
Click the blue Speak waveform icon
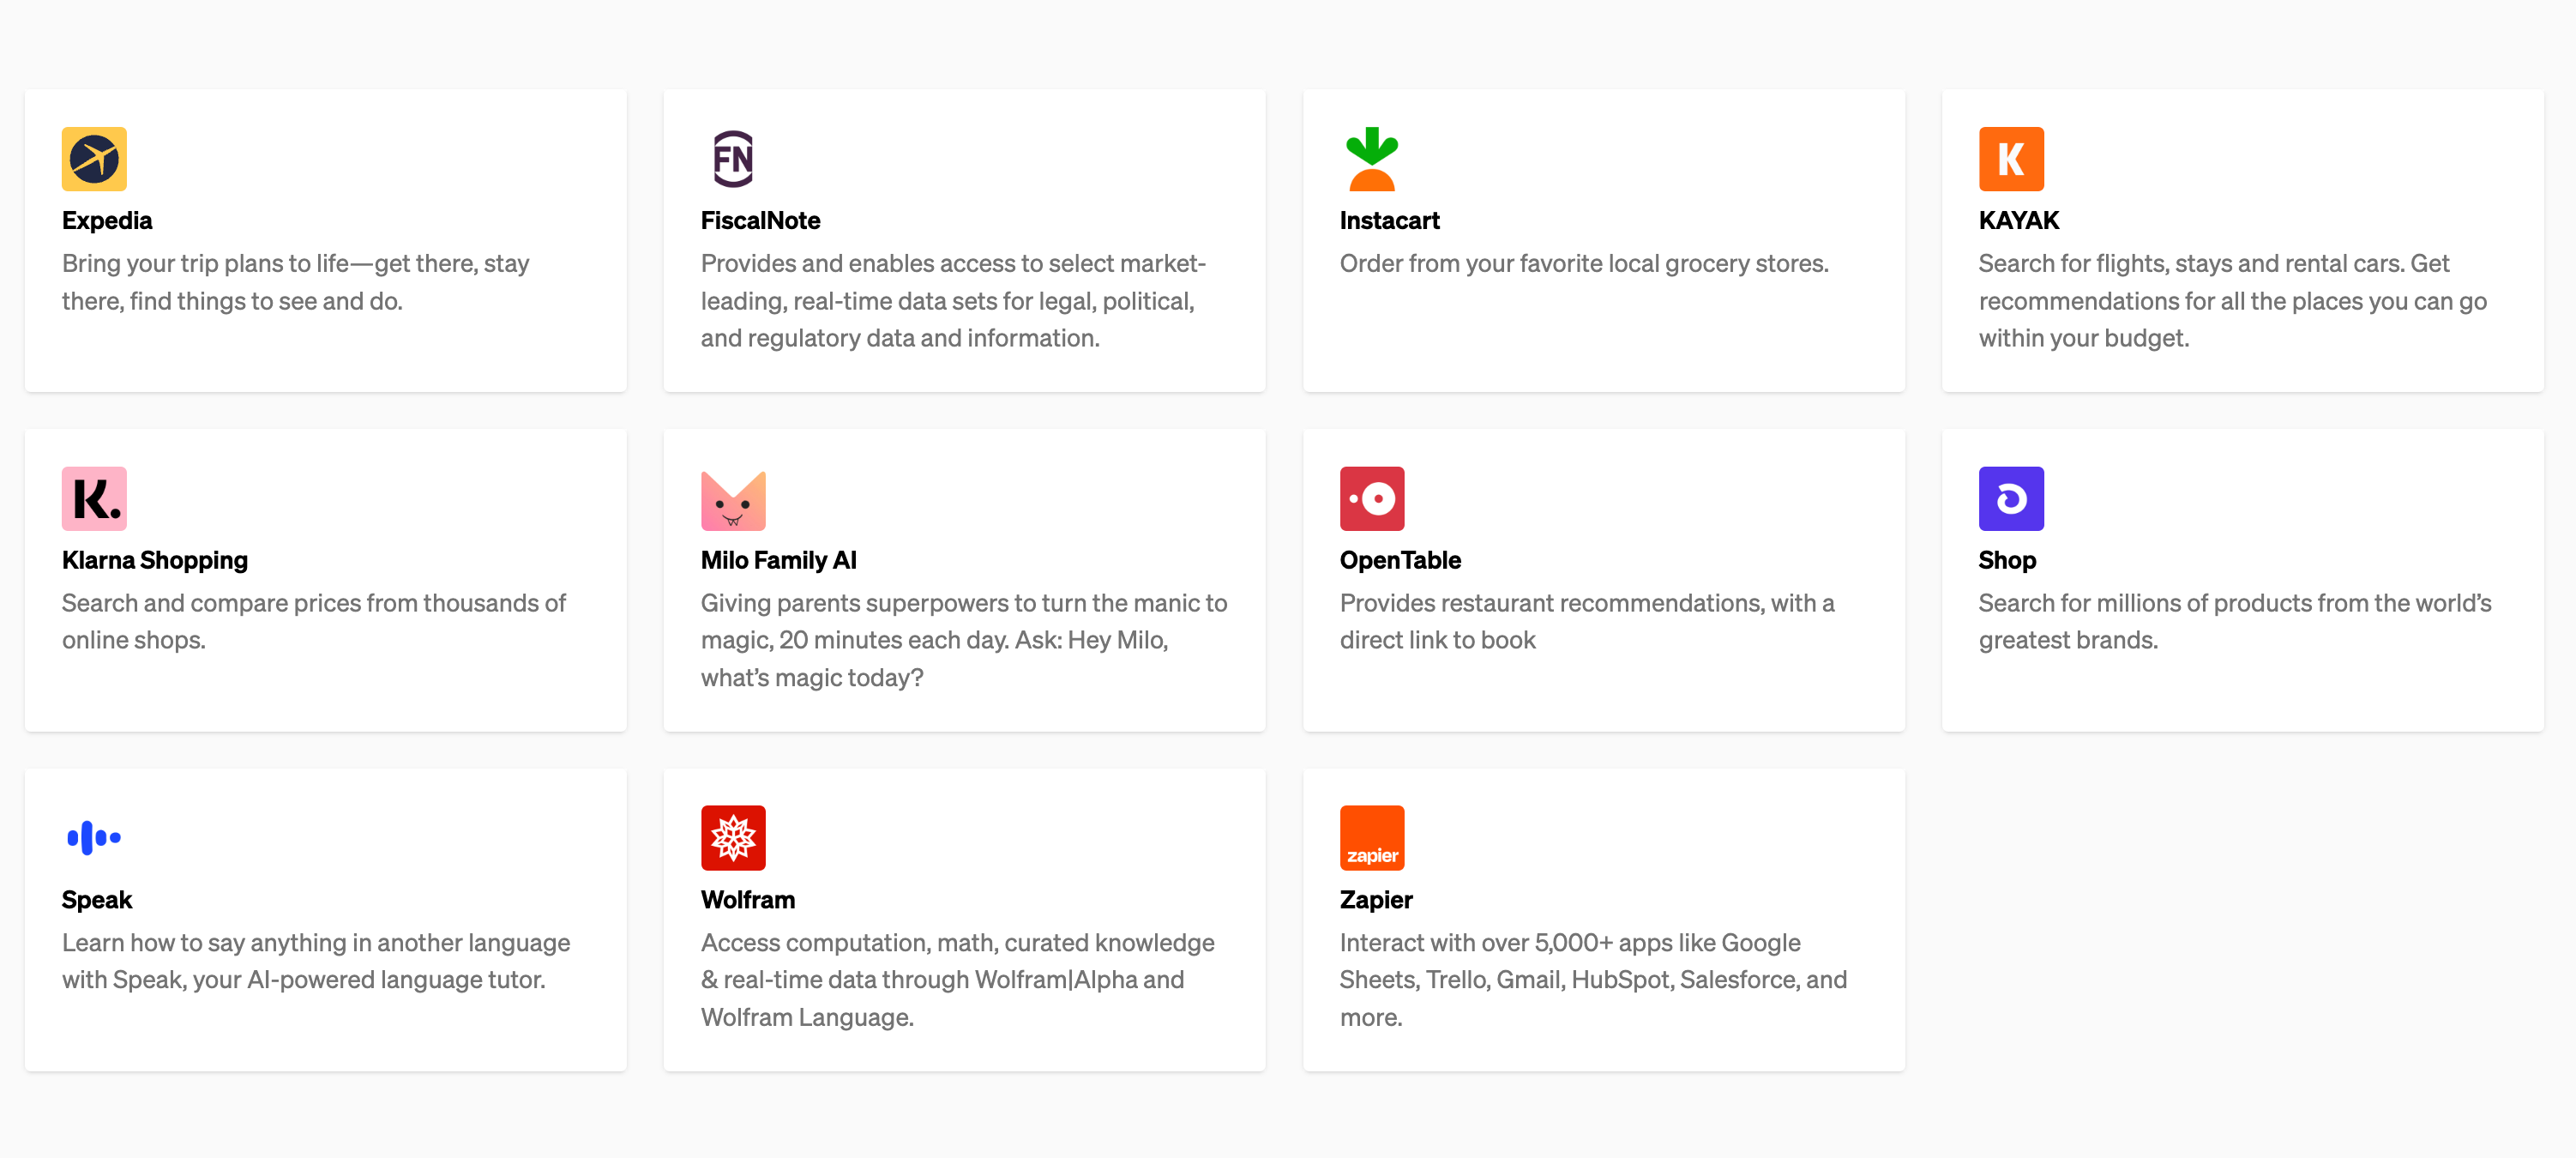(x=94, y=838)
